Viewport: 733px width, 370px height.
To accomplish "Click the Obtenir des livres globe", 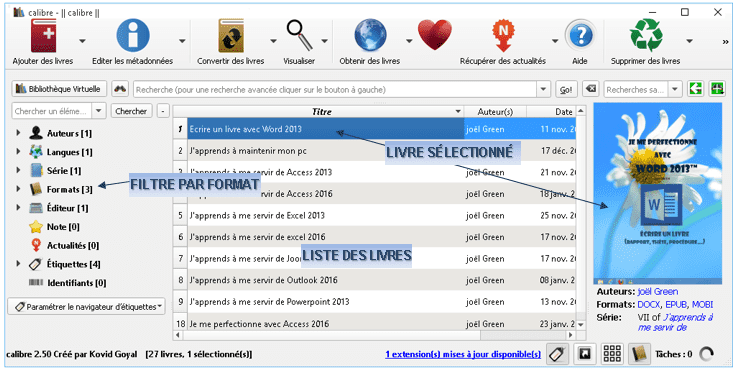I will pyautogui.click(x=370, y=35).
